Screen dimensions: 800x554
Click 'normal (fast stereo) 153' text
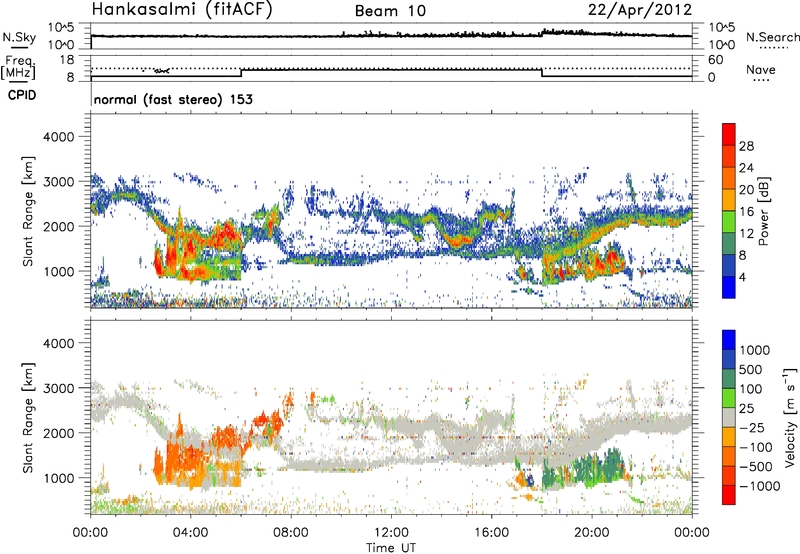click(173, 99)
